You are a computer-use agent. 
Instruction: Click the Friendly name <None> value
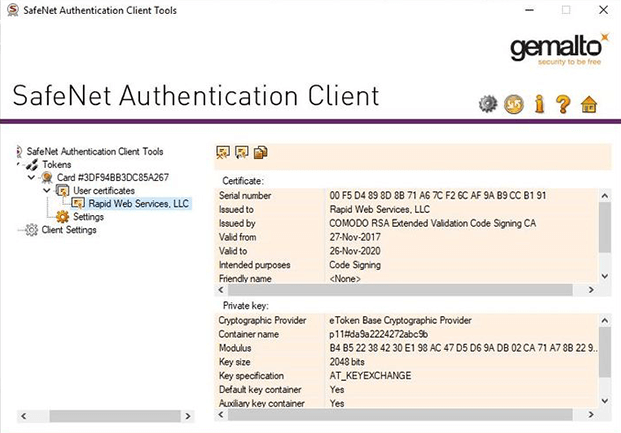click(345, 278)
